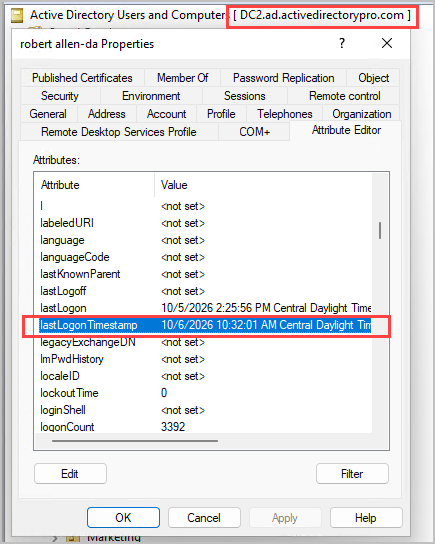Close the robert allen-da Properties dialog

[x=387, y=44]
